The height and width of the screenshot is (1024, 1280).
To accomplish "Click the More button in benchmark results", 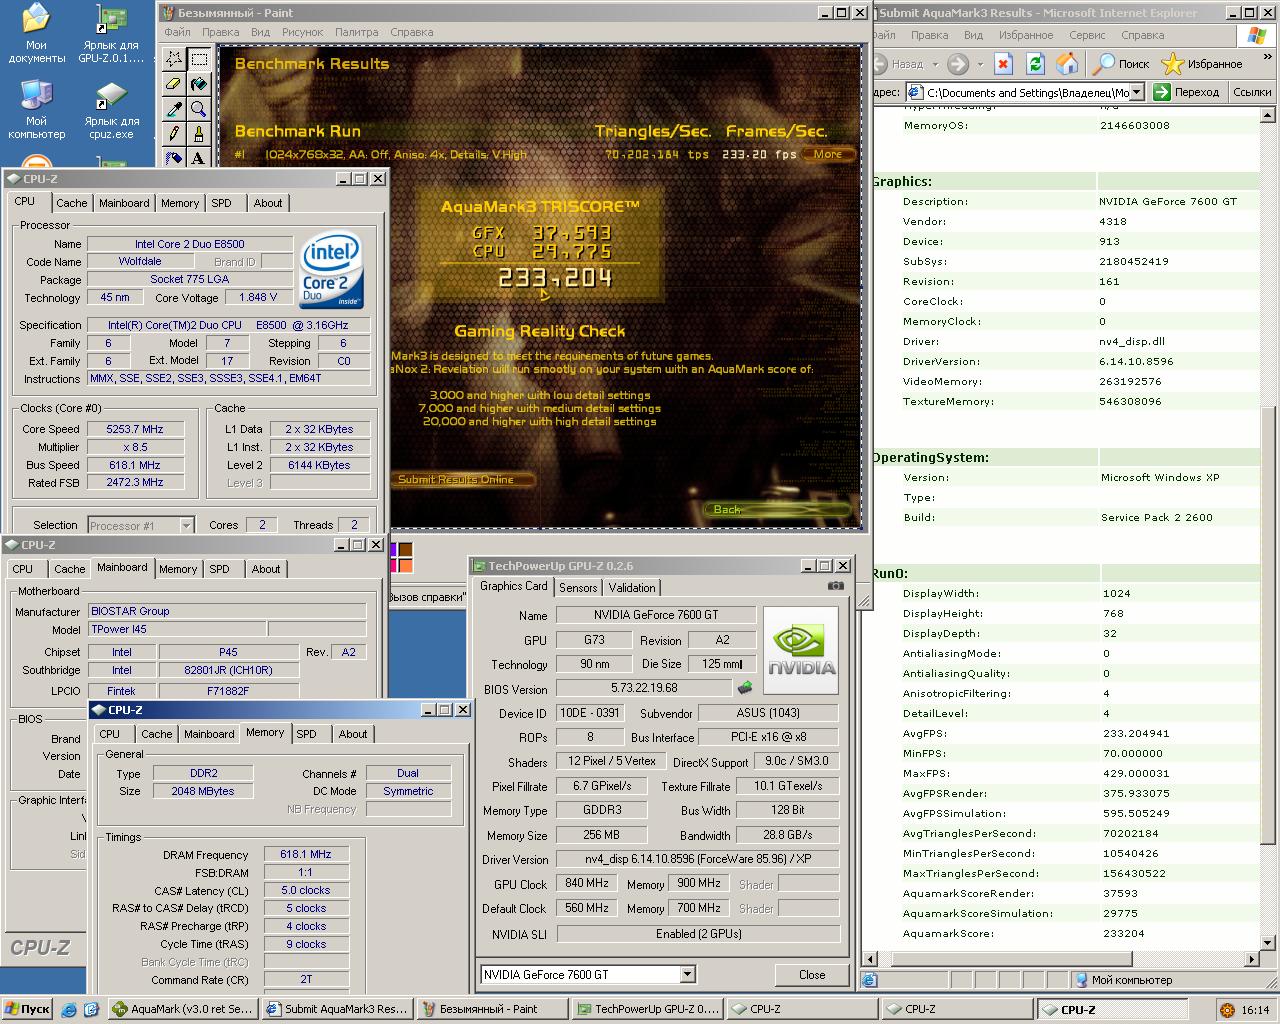I will (828, 154).
